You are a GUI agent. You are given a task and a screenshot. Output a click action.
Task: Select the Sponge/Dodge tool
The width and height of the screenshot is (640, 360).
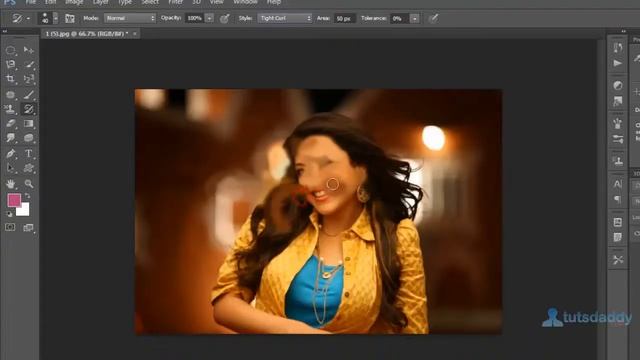(29, 138)
